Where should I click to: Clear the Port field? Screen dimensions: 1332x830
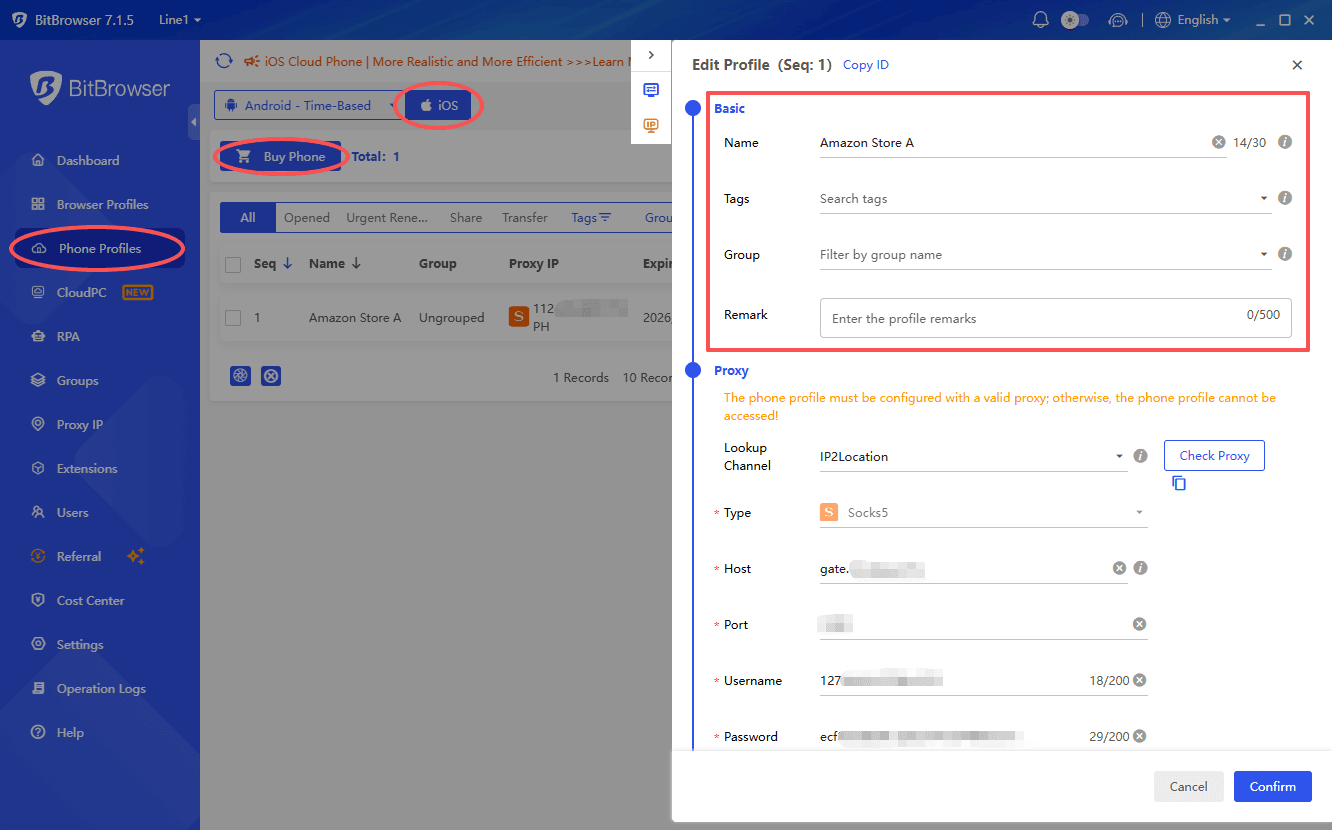pyautogui.click(x=1139, y=624)
